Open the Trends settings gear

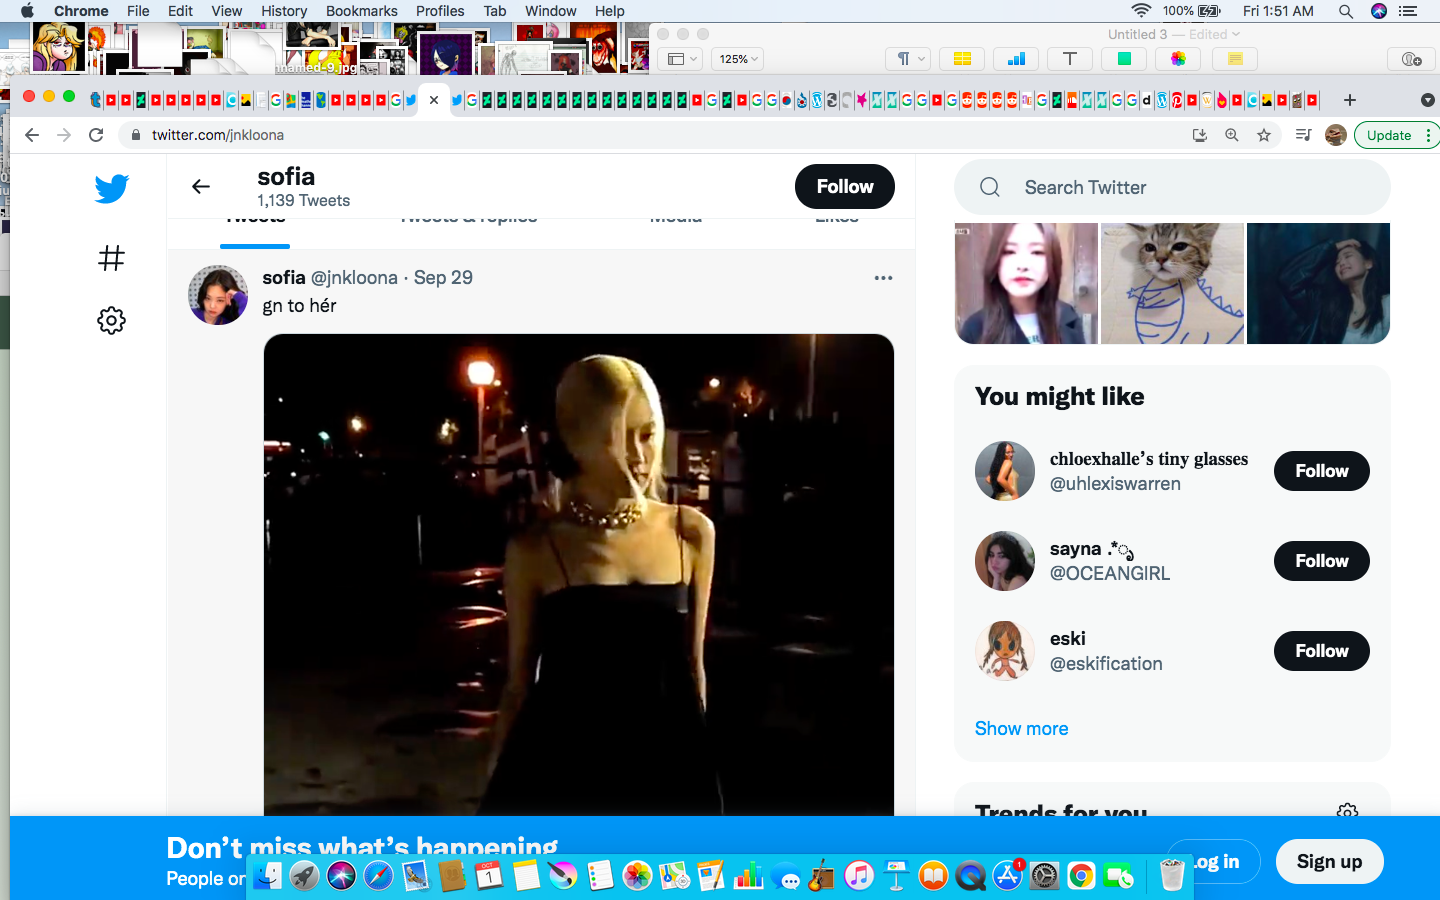point(1348,811)
